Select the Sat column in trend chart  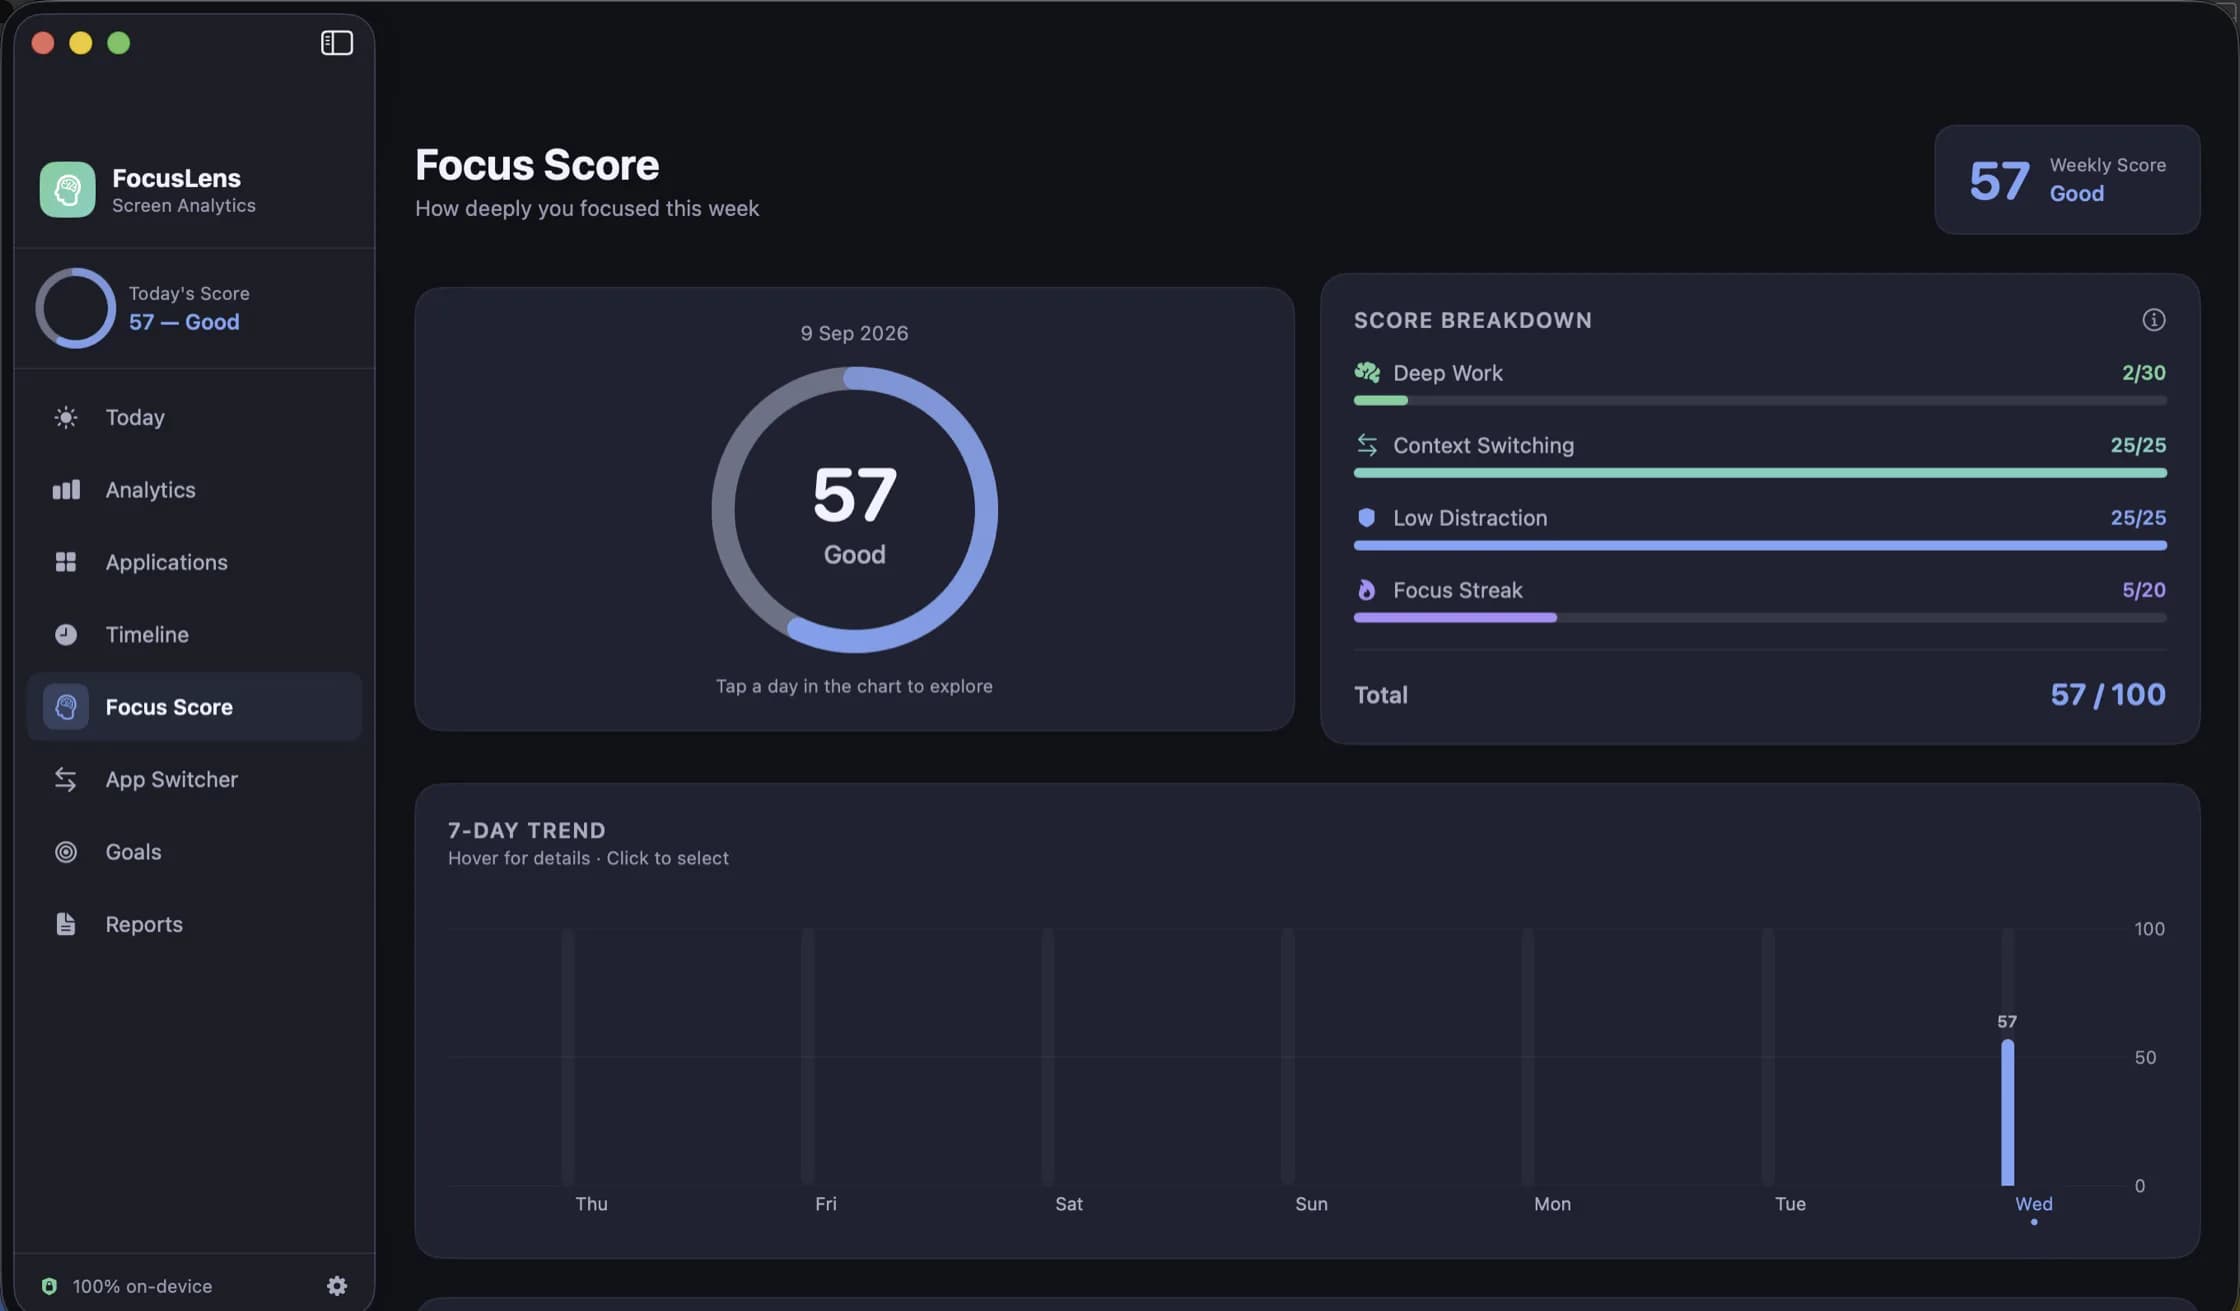pyautogui.click(x=1048, y=1057)
